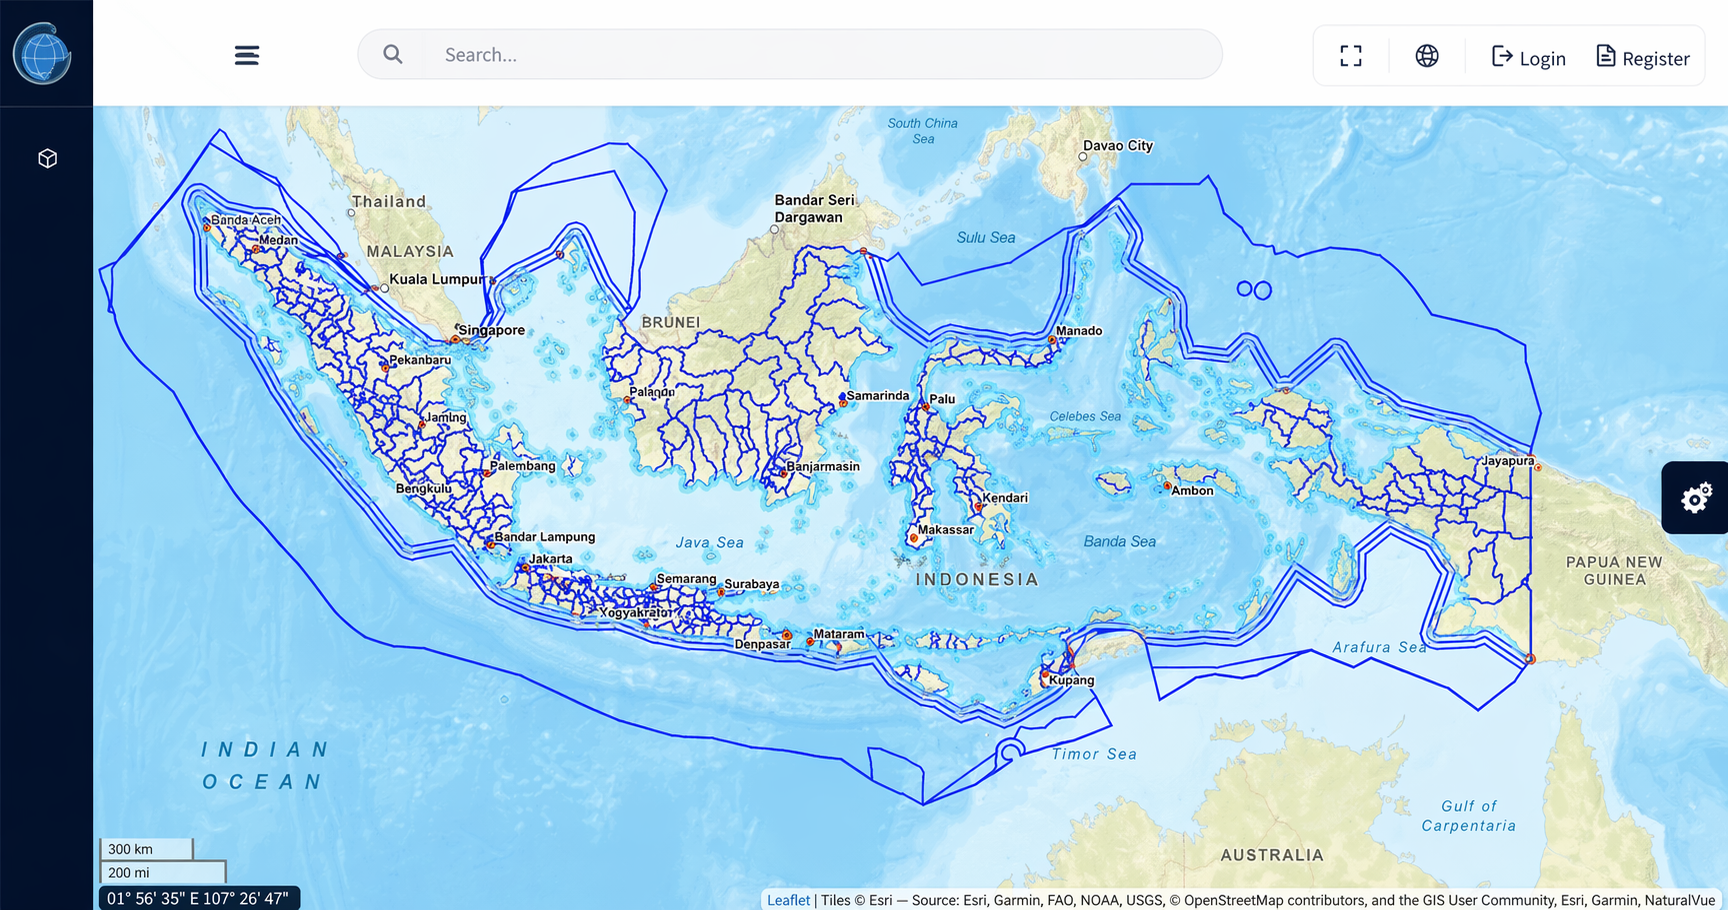Open the hamburger menu
Image resolution: width=1728 pixels, height=910 pixels.
click(x=246, y=55)
